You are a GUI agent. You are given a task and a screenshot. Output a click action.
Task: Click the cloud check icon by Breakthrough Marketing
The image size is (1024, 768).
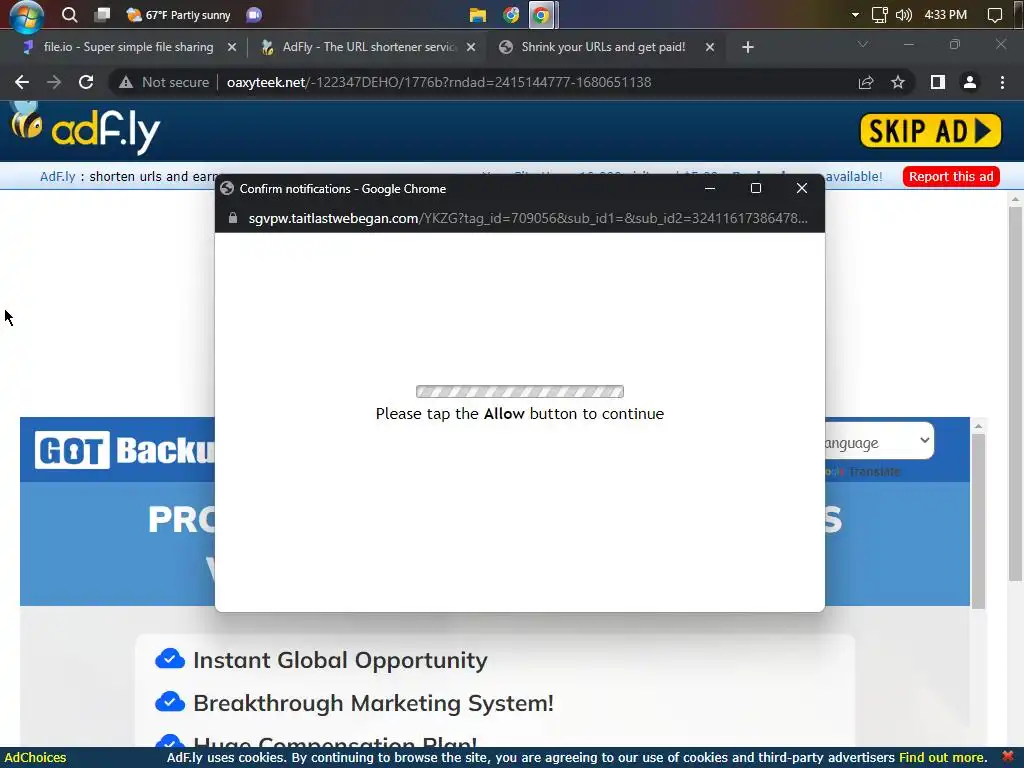[170, 702]
